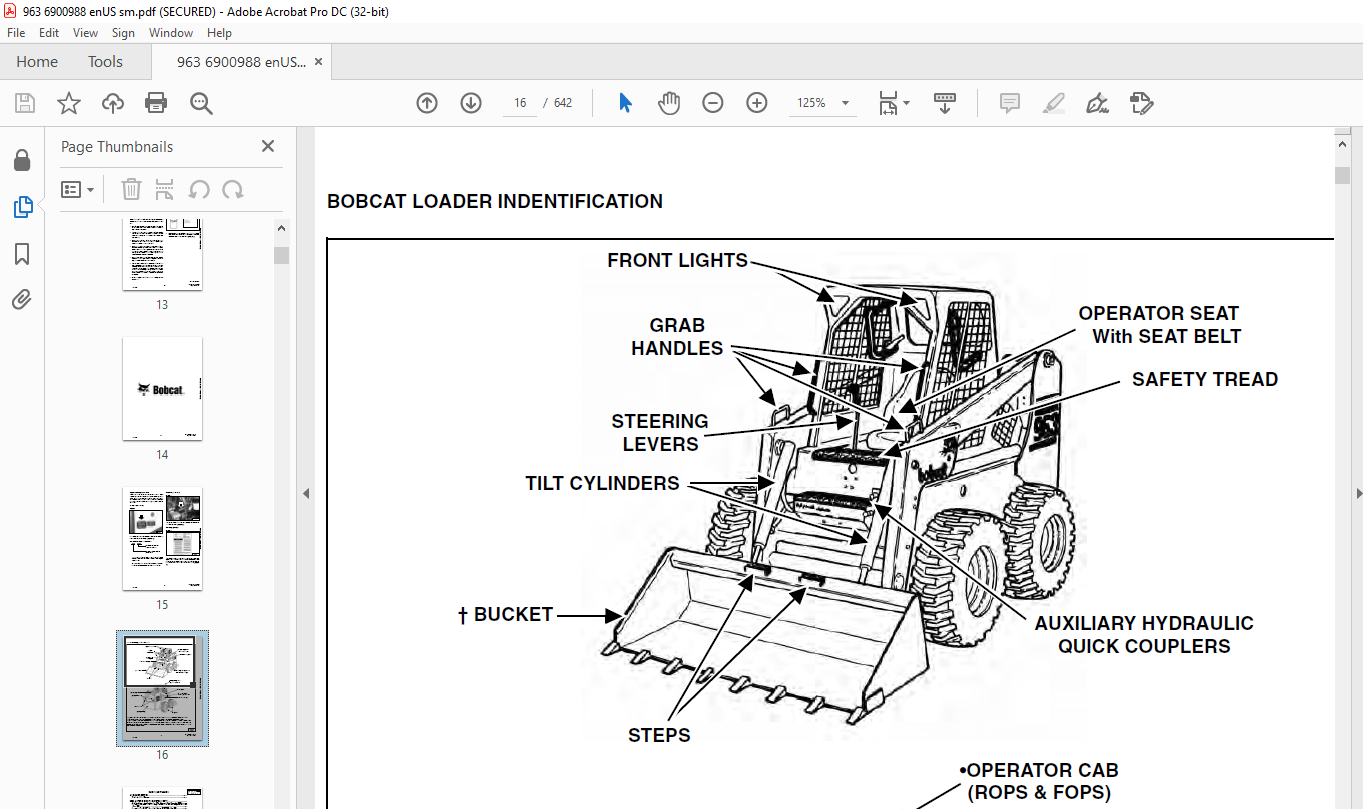Viewport: 1363px width, 809px height.
Task: Open the File menu
Action: click(16, 33)
